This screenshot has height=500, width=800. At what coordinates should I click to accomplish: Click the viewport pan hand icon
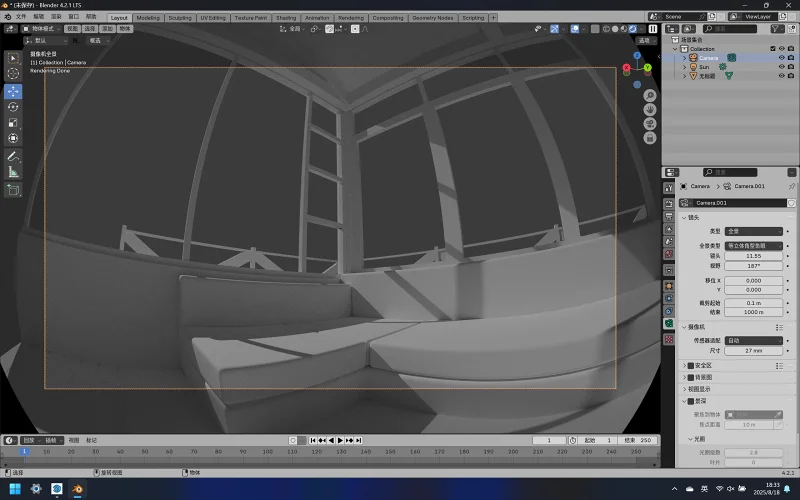click(x=649, y=110)
